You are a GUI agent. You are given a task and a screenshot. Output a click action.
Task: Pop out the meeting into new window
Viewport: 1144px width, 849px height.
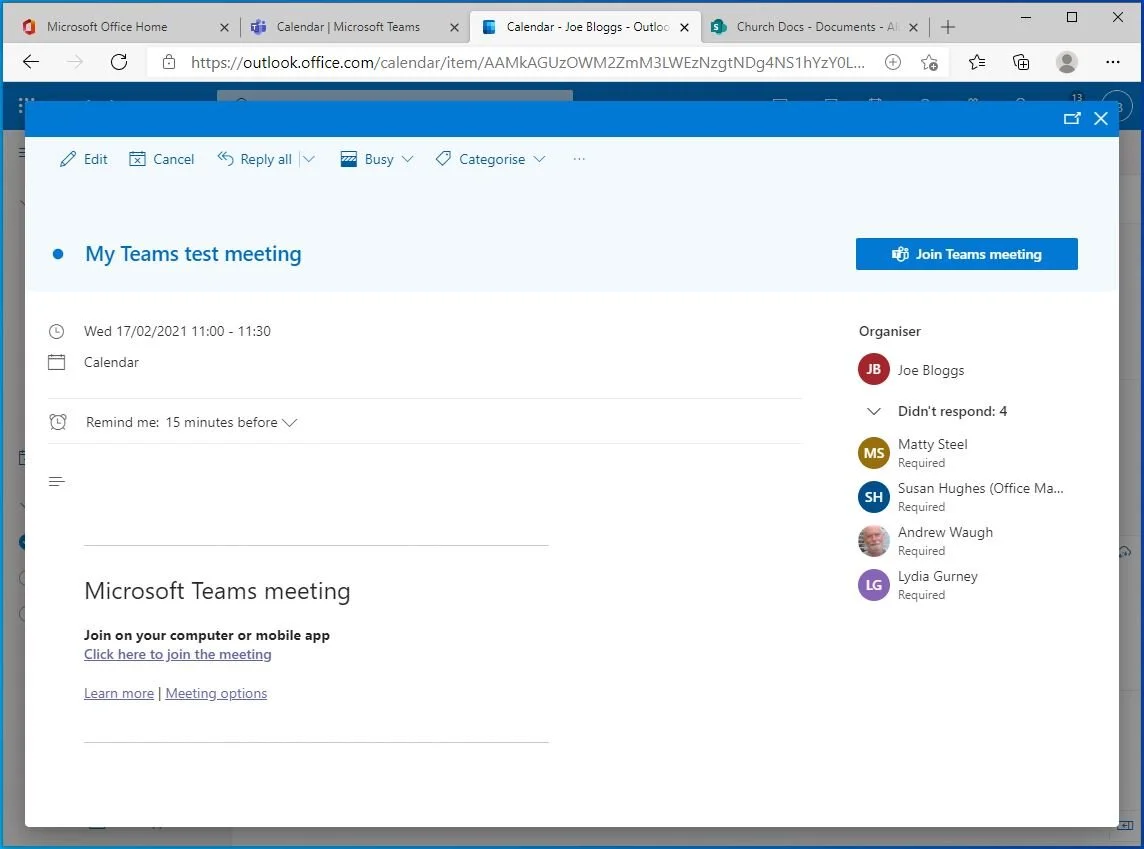1072,118
